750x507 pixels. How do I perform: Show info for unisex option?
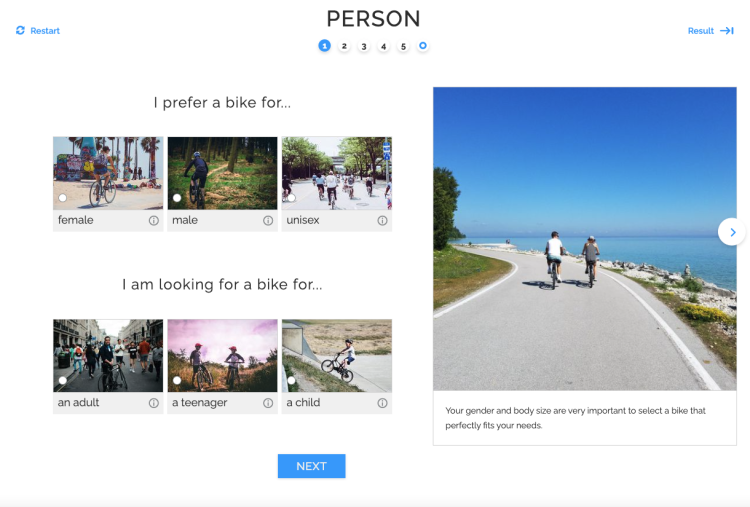382,221
